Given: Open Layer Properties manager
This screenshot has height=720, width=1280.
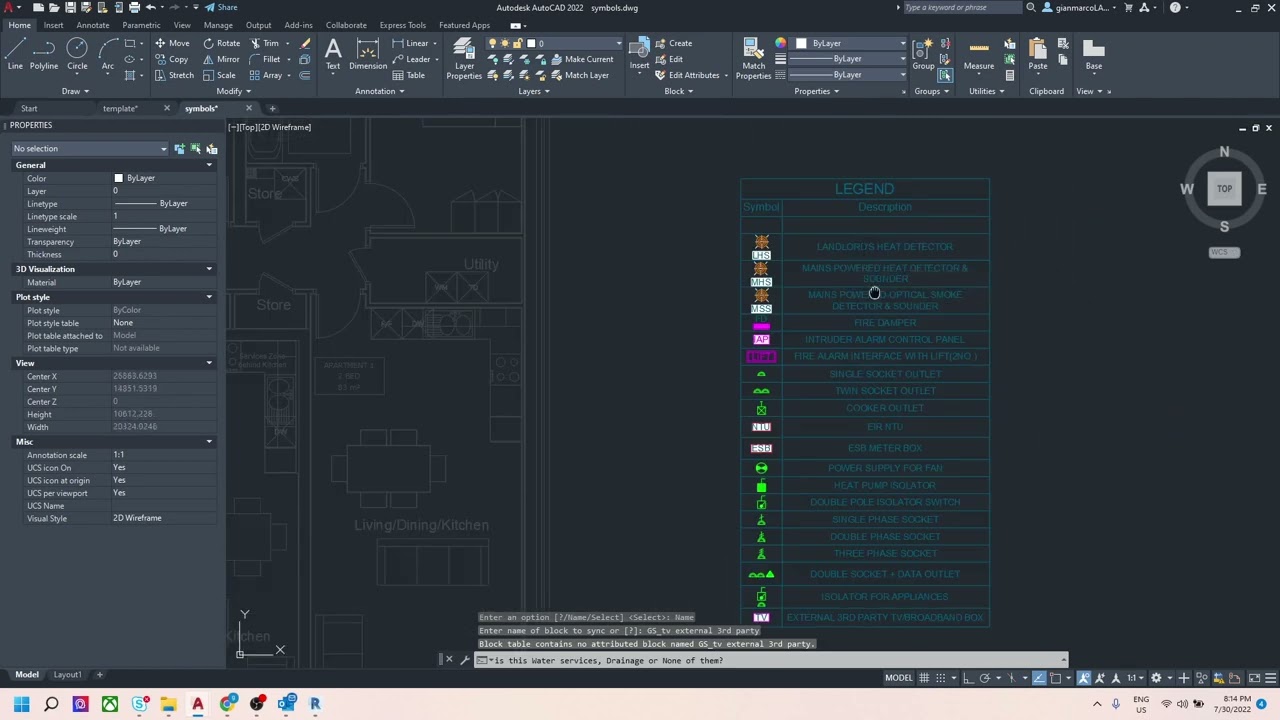Looking at the screenshot, I should click(464, 59).
